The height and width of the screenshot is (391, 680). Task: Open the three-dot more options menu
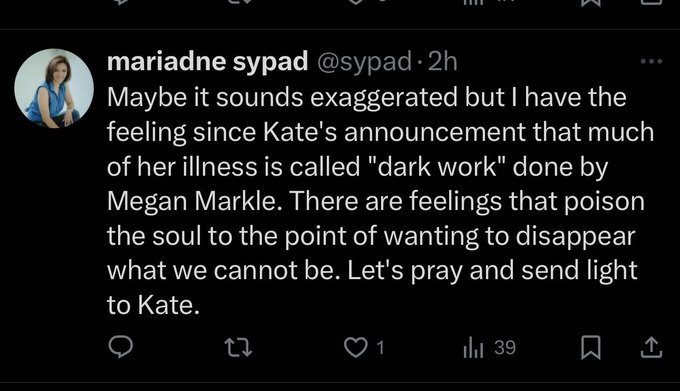tap(651, 62)
